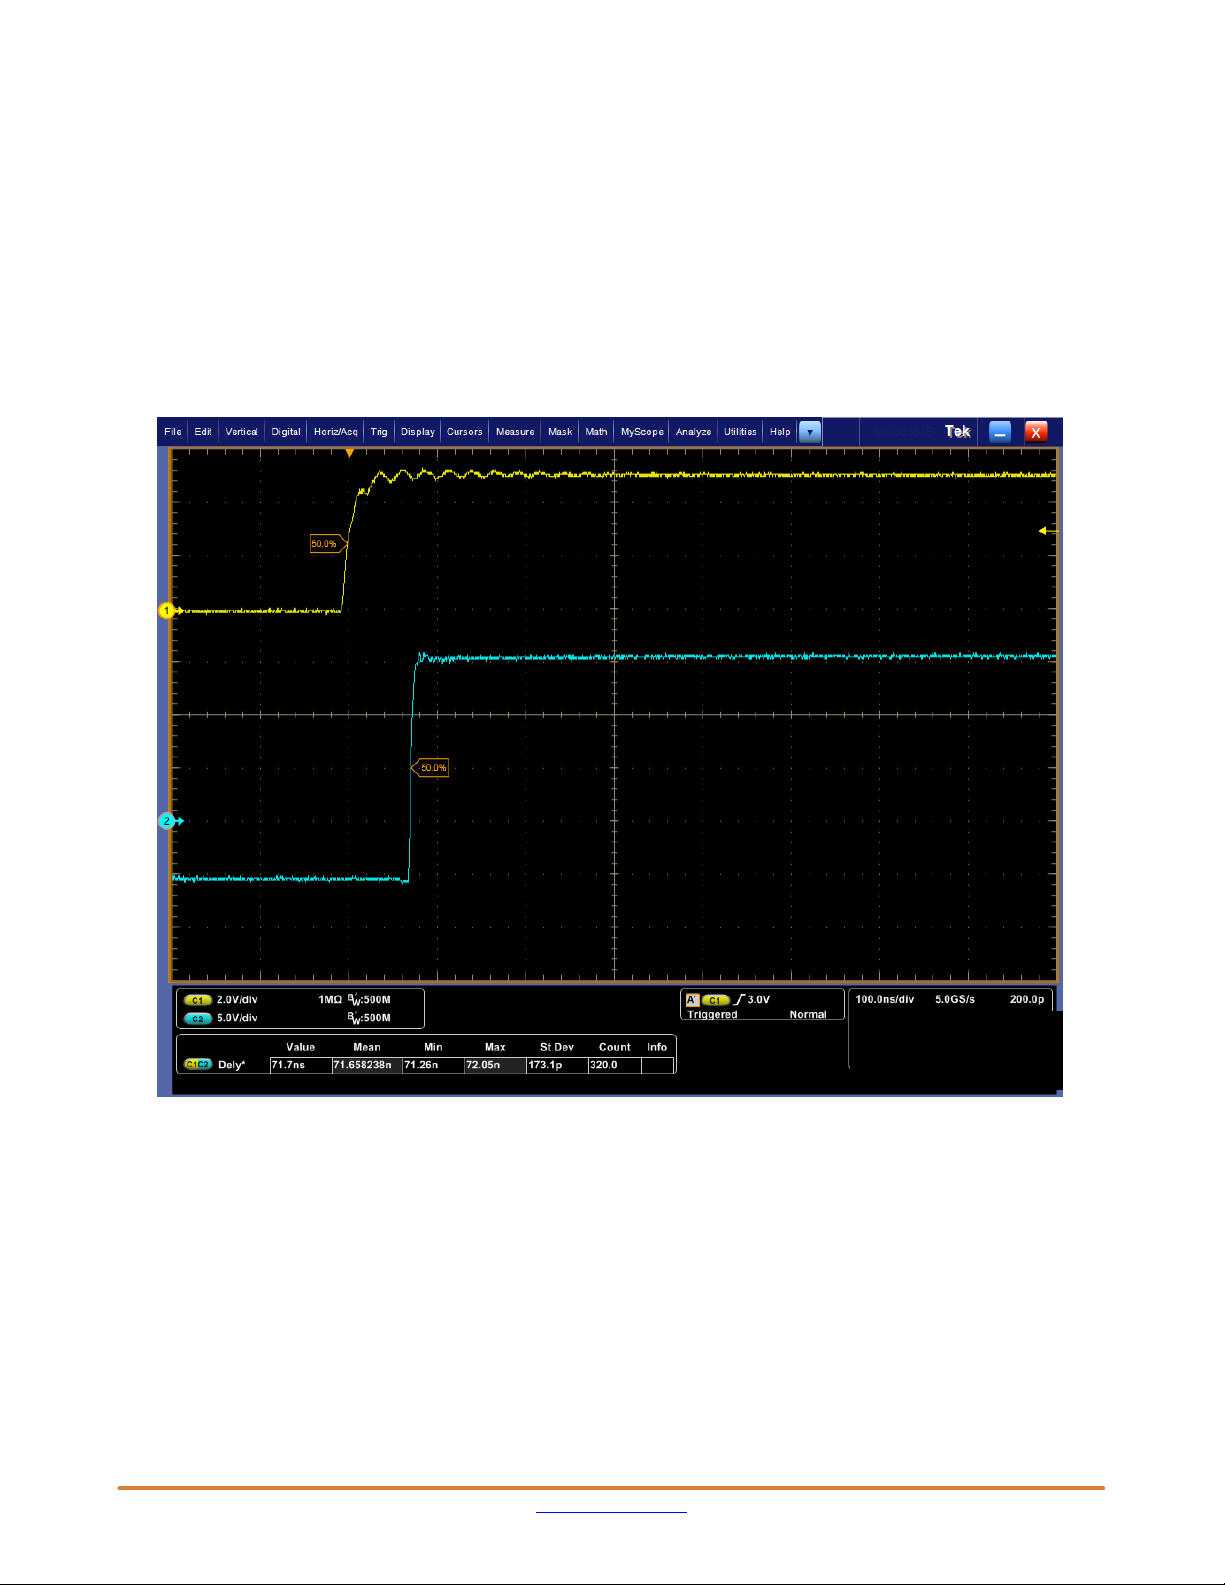Open the Analyze menu
The height and width of the screenshot is (1585, 1225).
pyautogui.click(x=693, y=432)
